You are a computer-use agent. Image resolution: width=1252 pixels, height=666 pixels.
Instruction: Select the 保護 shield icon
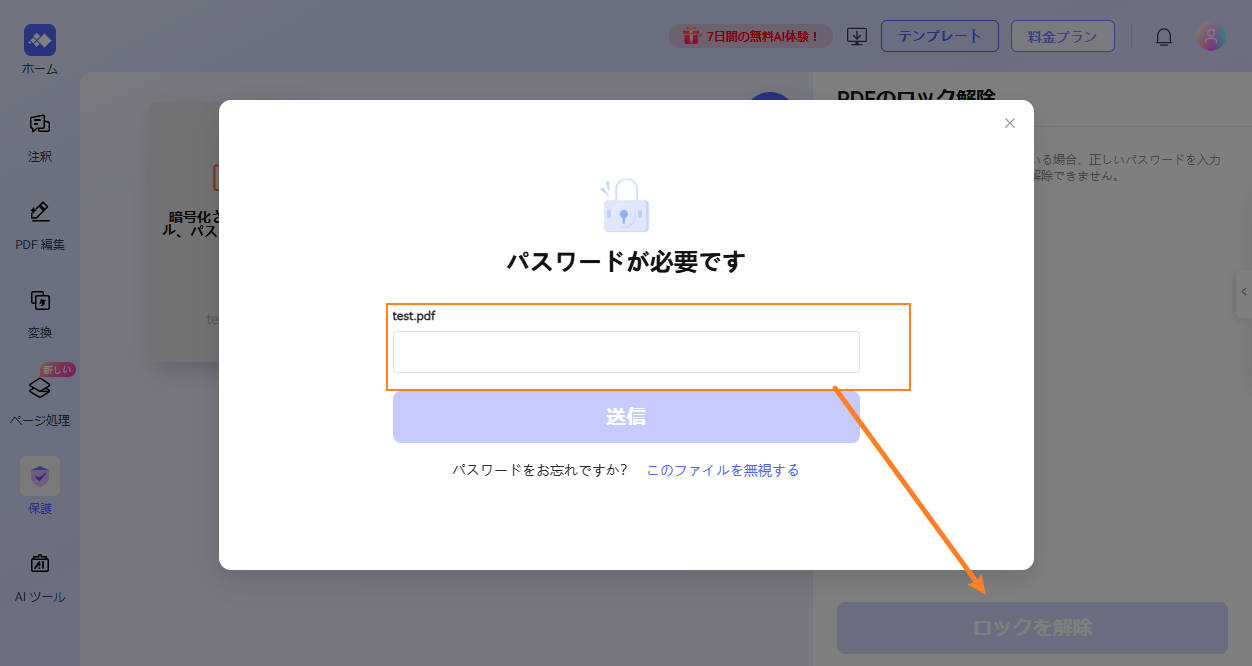40,476
